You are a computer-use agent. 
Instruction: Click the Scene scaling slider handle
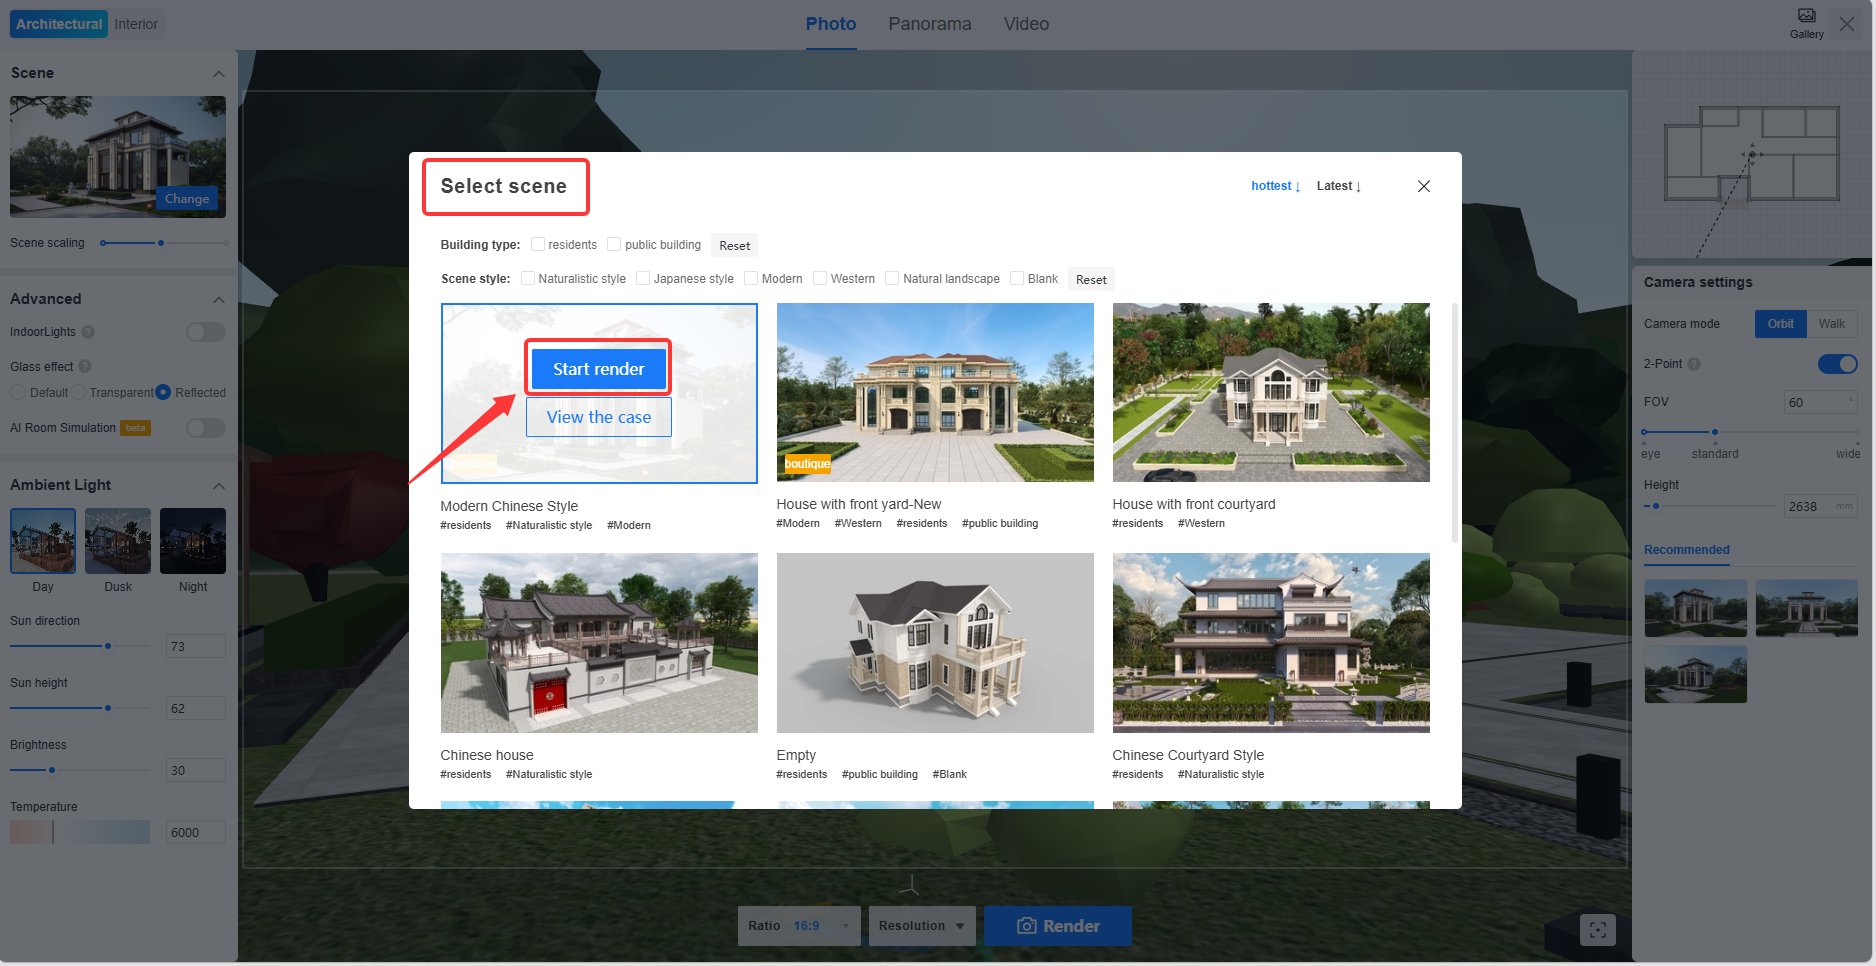pyautogui.click(x=161, y=243)
